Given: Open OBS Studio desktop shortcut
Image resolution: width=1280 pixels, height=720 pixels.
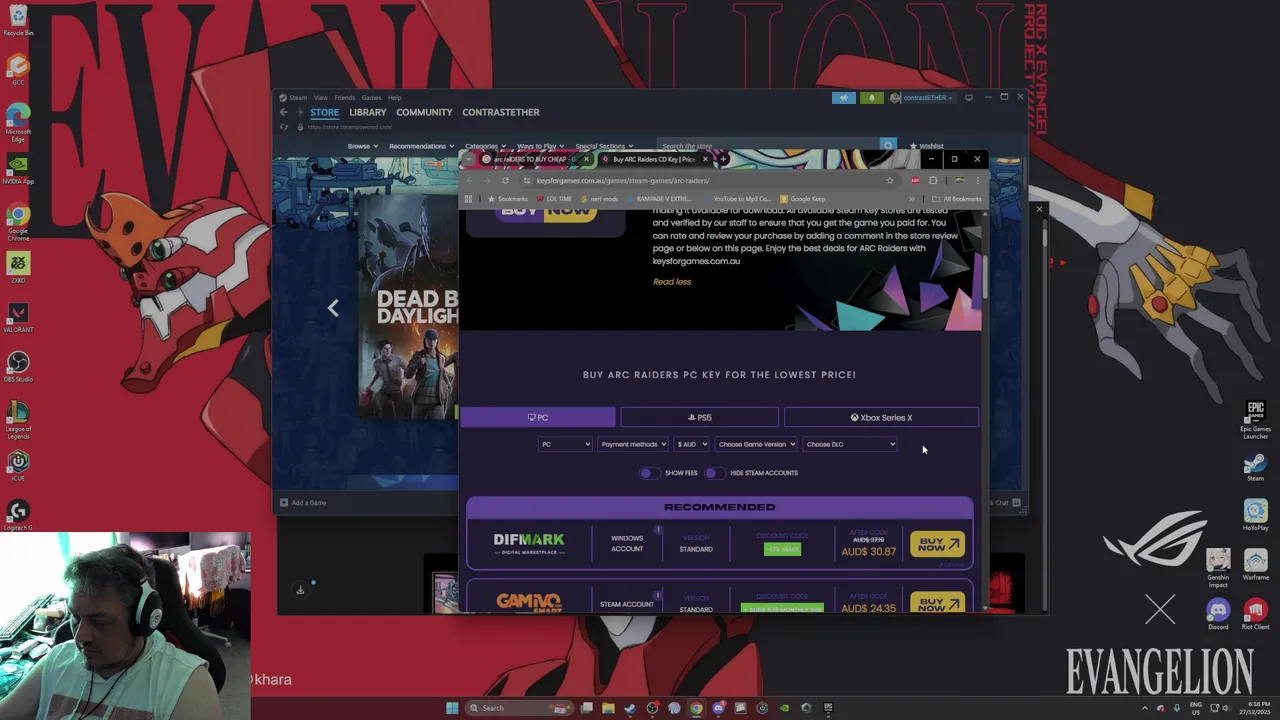Looking at the screenshot, I should point(18,366).
